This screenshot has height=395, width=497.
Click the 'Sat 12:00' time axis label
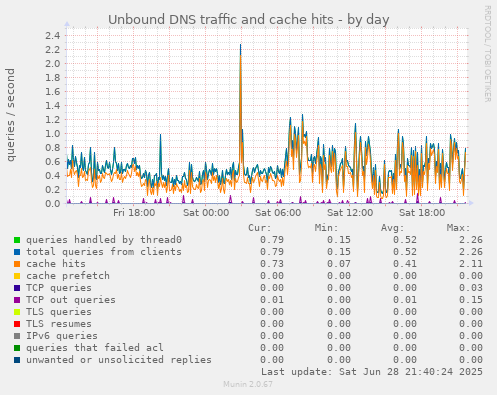click(350, 213)
